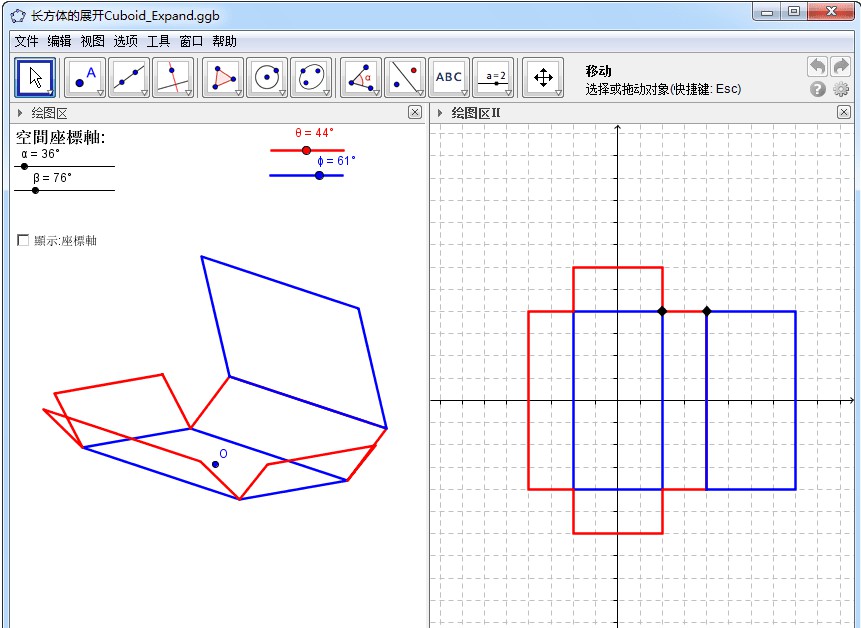Select the Line through Two Points tool

(x=129, y=77)
